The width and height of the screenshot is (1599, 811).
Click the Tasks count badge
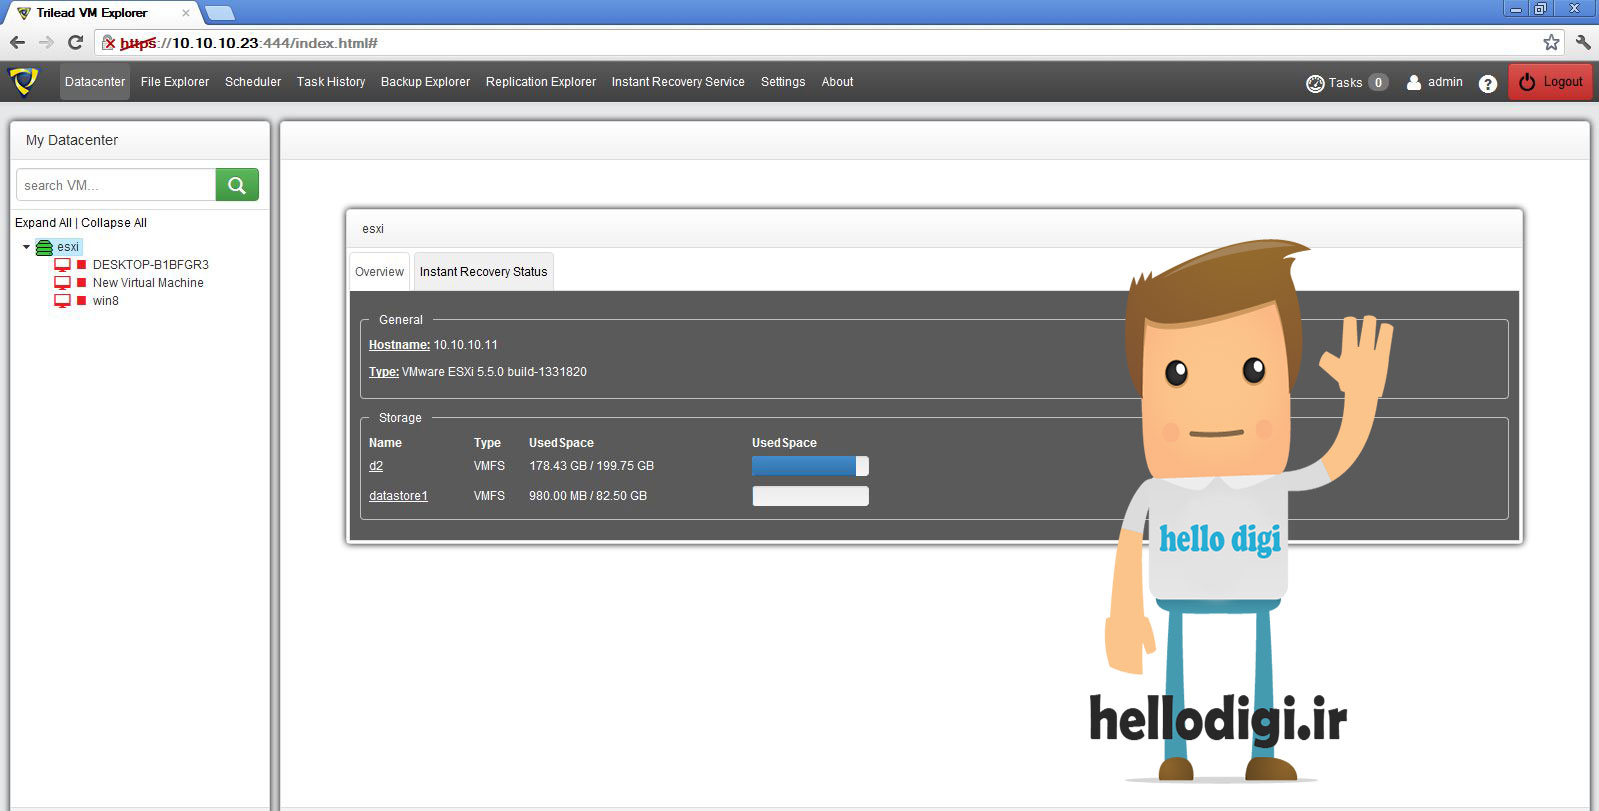[x=1378, y=83]
